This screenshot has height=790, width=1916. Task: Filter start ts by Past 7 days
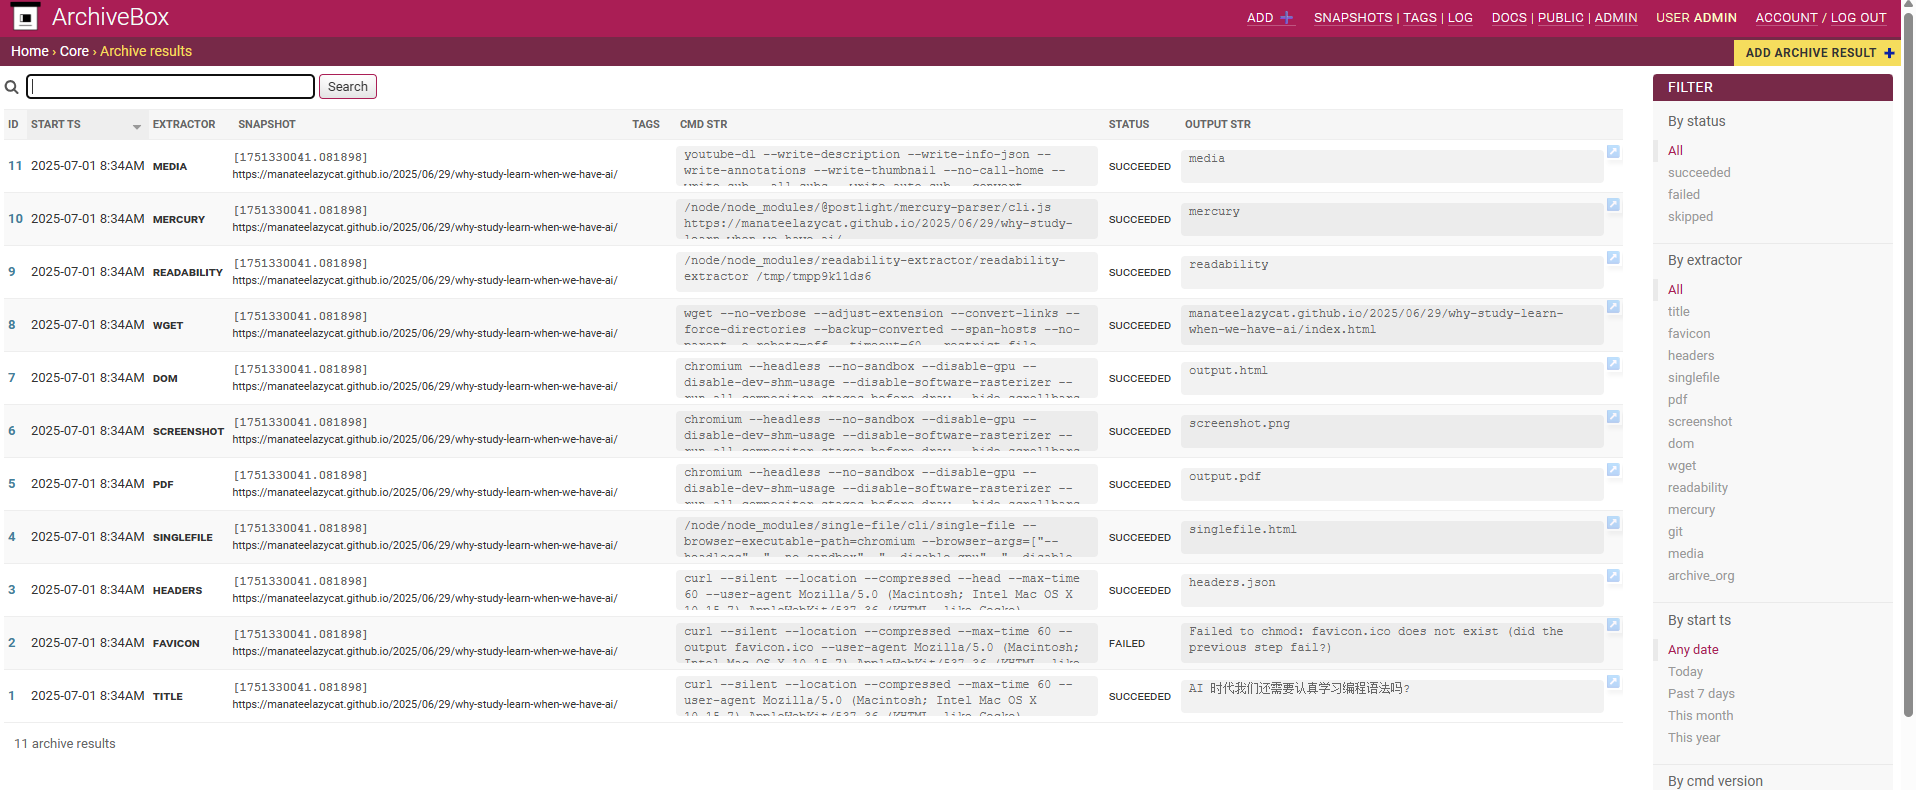[1700, 694]
